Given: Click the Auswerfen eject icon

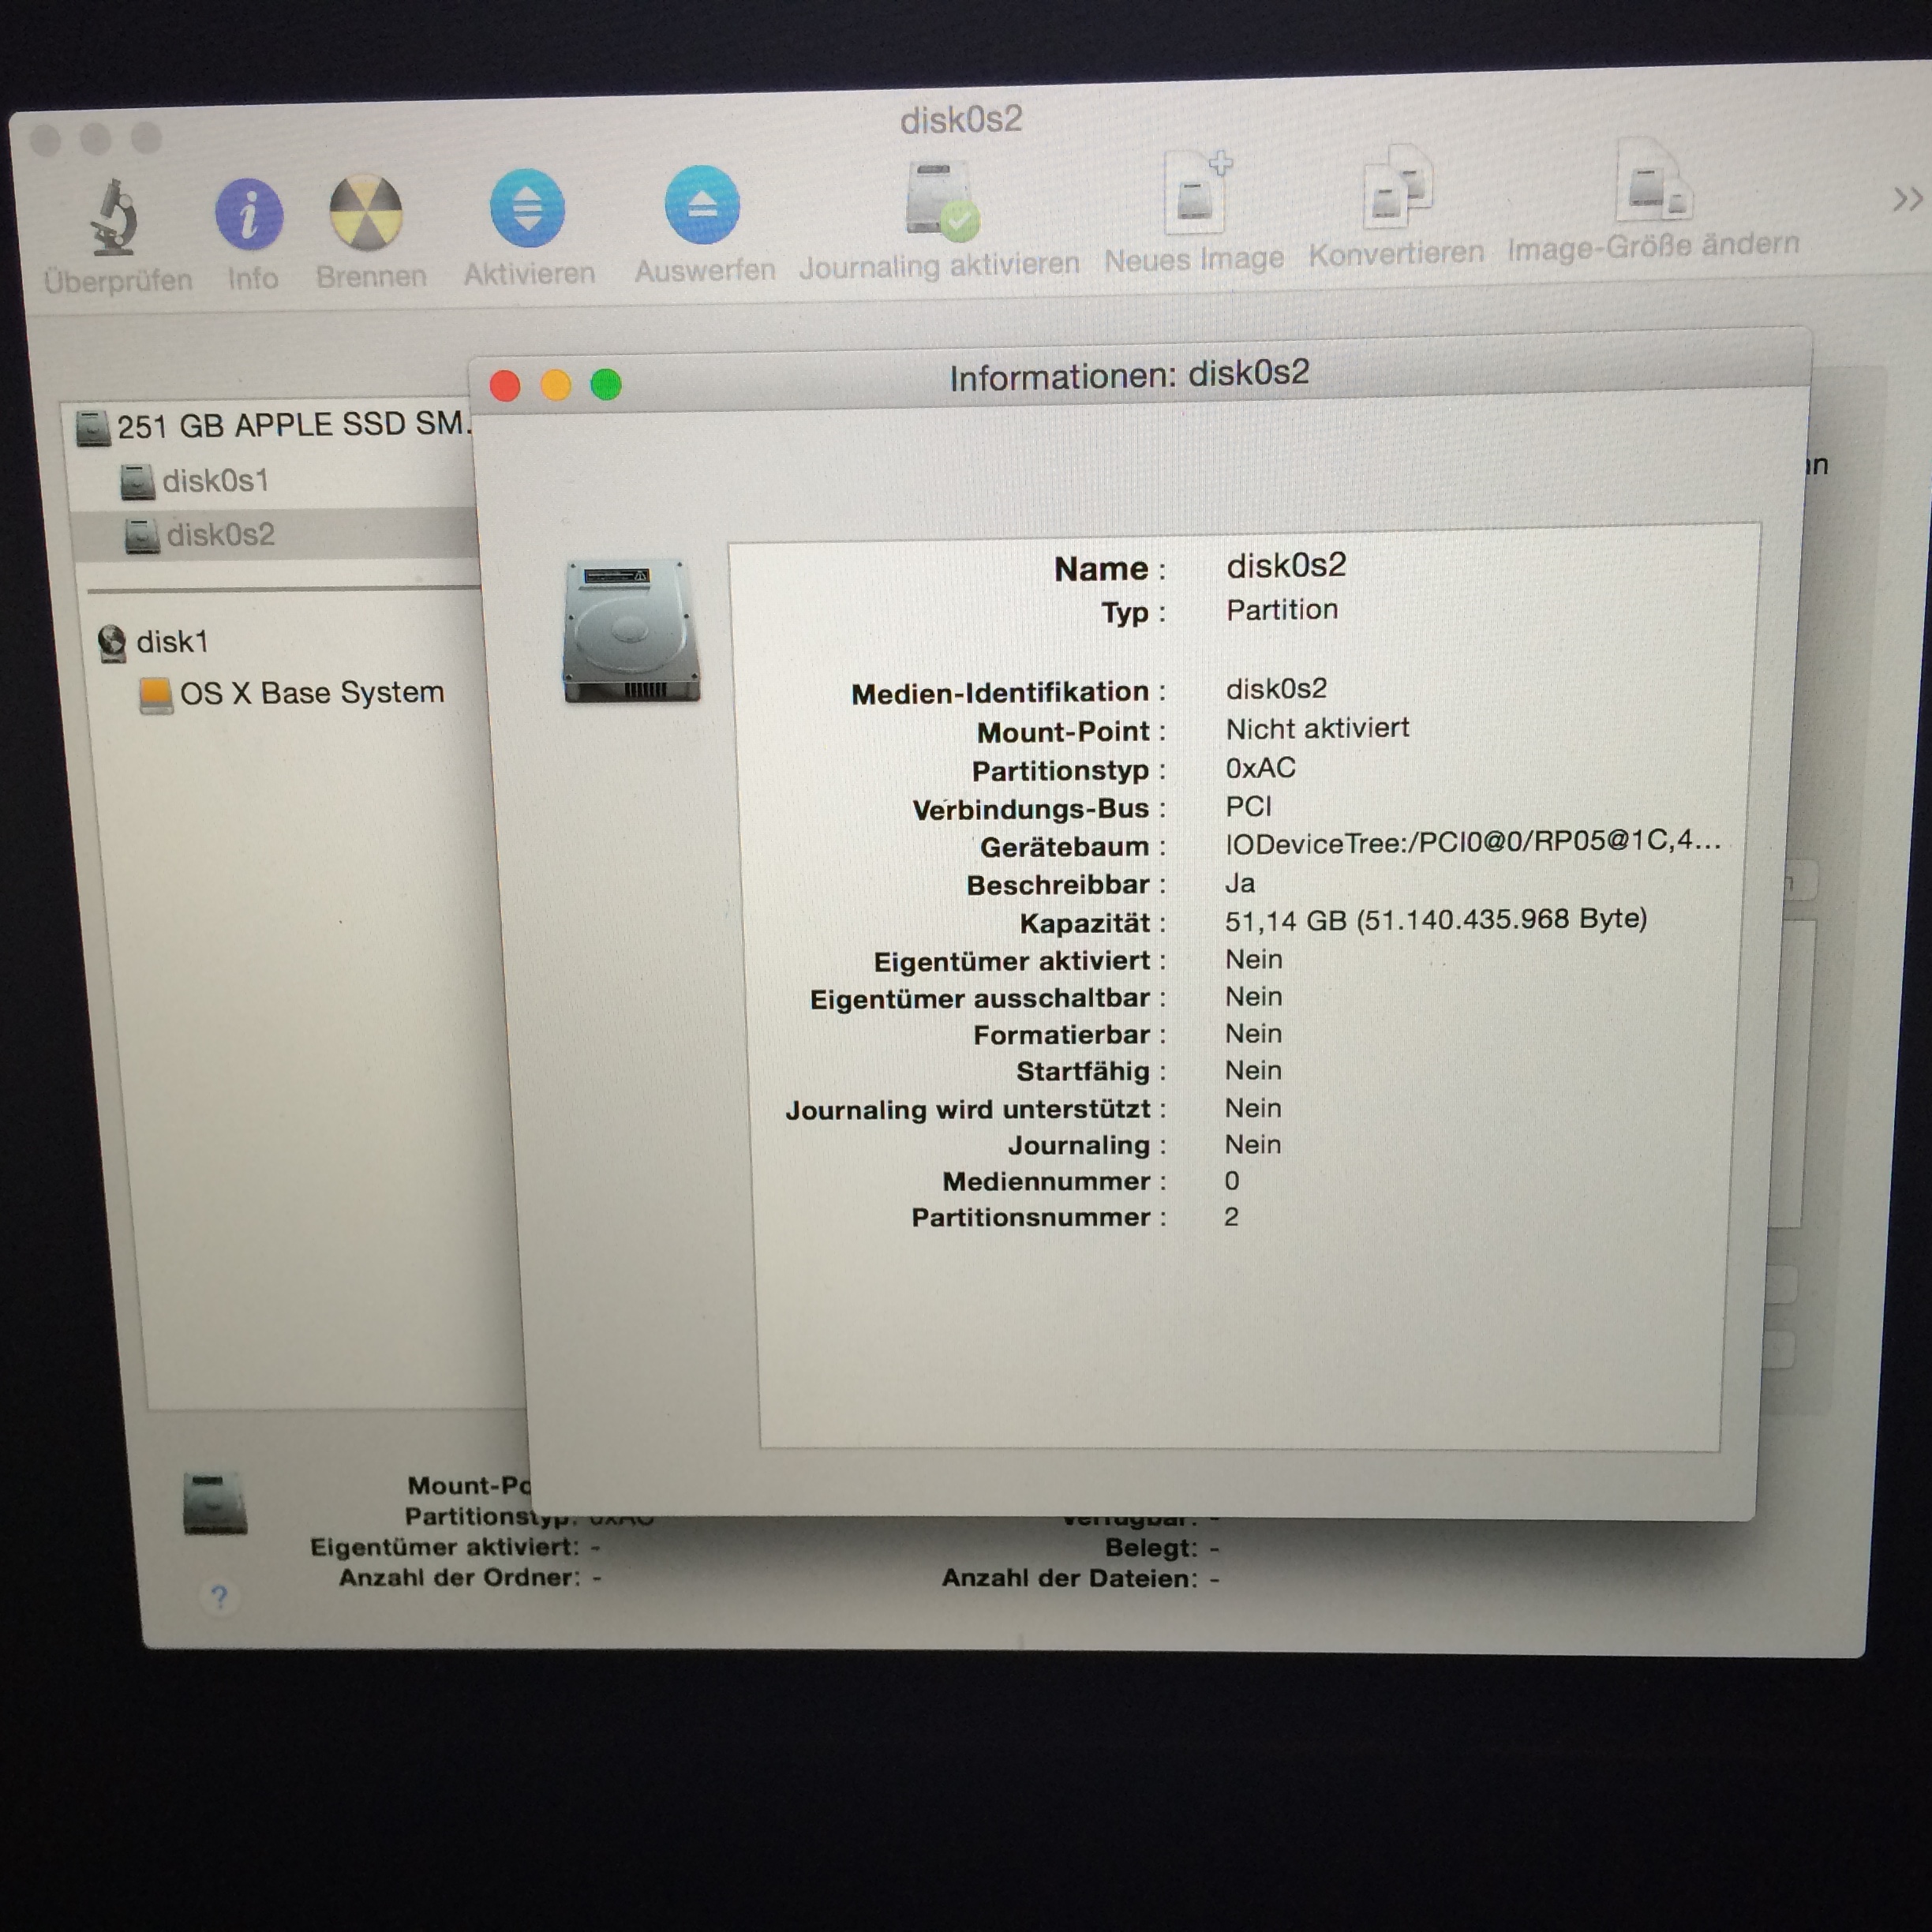Looking at the screenshot, I should pos(702,205).
